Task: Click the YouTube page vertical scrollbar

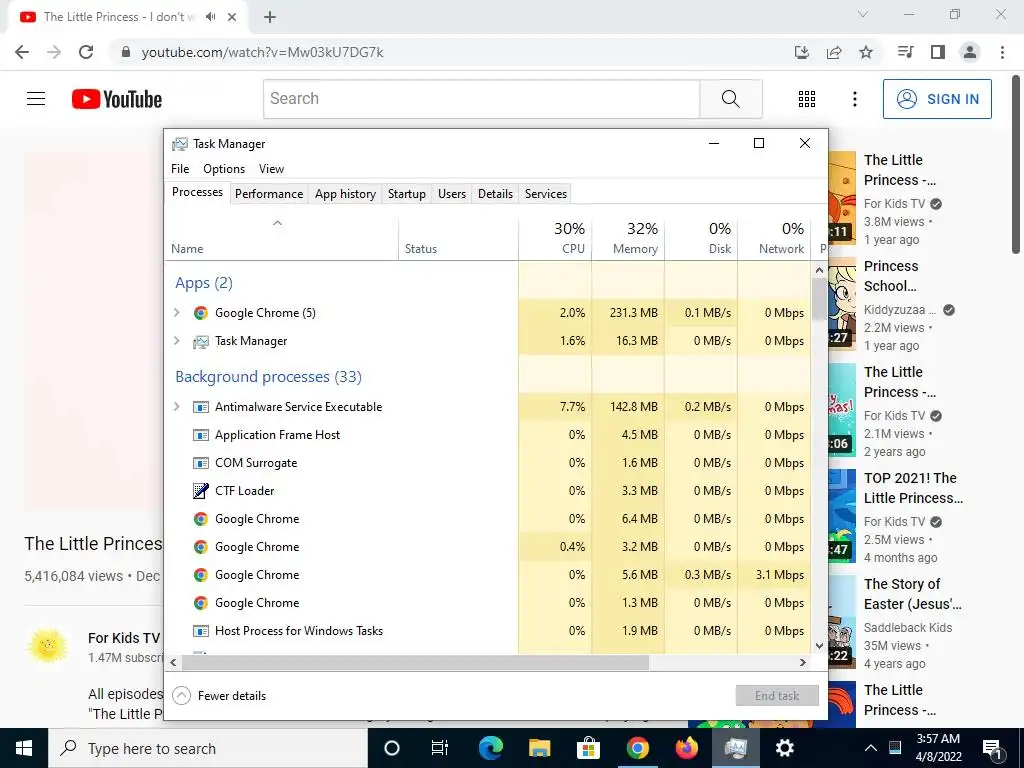Action: coord(1016,163)
